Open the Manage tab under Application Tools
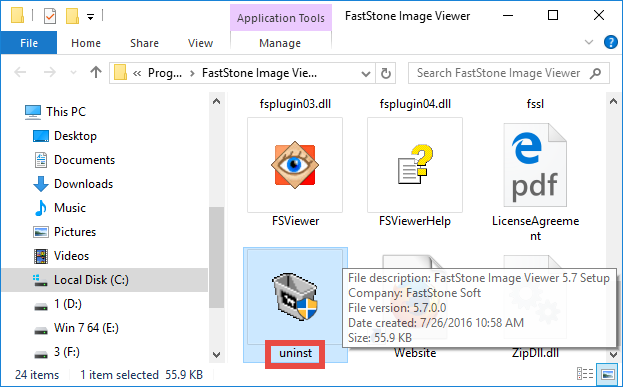623x387 pixels. 280,43
